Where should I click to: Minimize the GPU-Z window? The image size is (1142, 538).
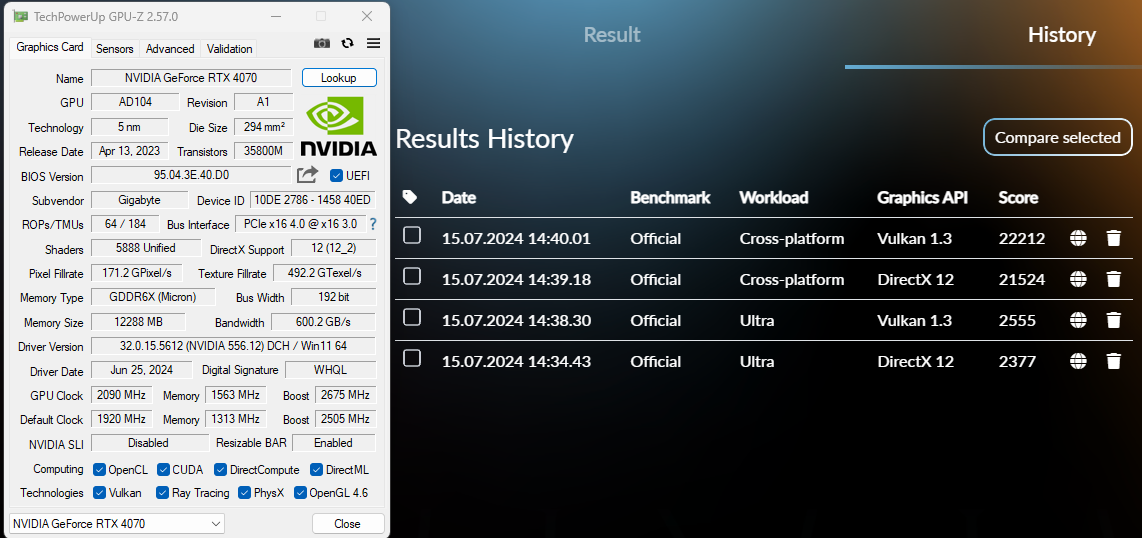click(x=276, y=16)
